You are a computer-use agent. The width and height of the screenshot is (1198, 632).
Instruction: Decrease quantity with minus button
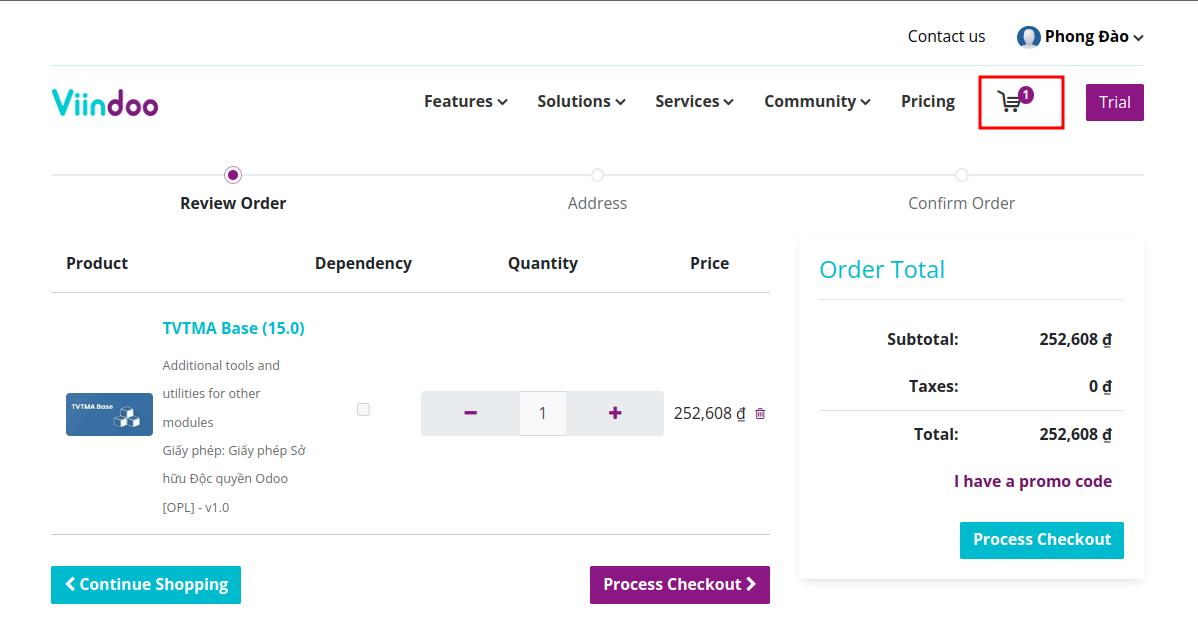tap(471, 413)
